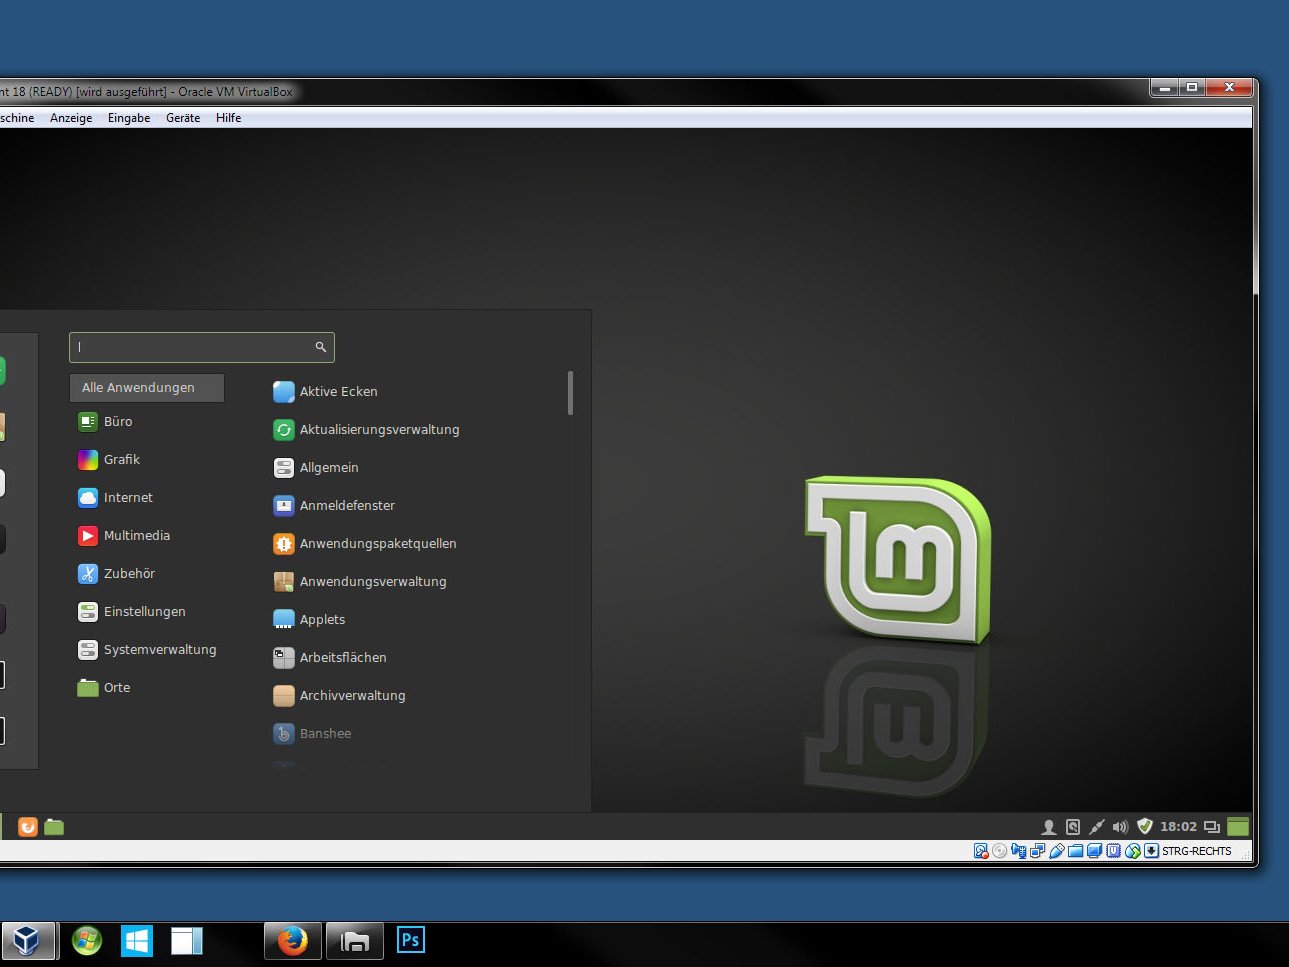Image resolution: width=1289 pixels, height=967 pixels.
Task: Click the application list scrollbar
Action: (x=570, y=393)
